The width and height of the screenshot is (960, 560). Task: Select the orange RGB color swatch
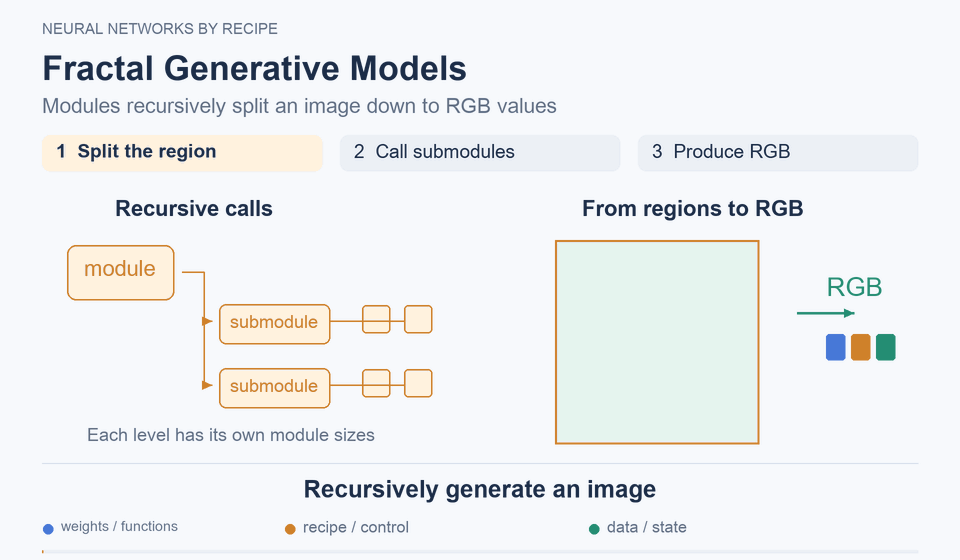pos(861,347)
